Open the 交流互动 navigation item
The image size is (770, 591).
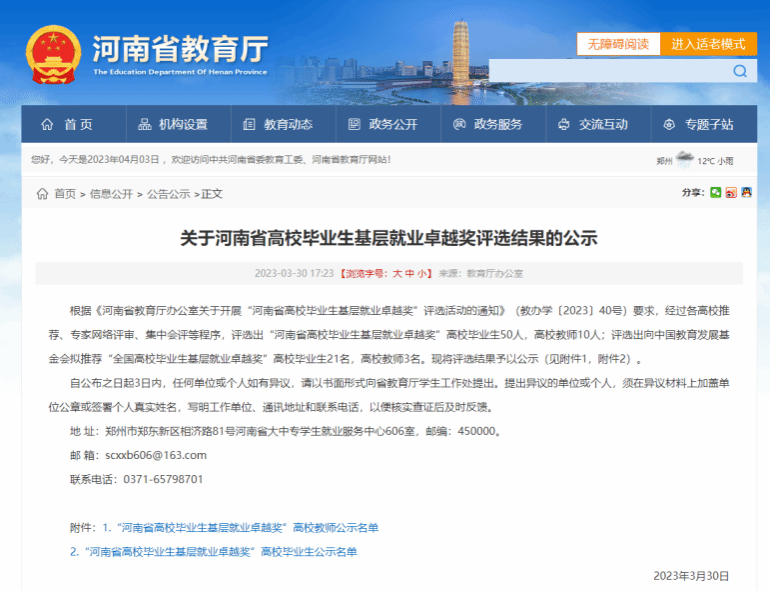pos(592,125)
